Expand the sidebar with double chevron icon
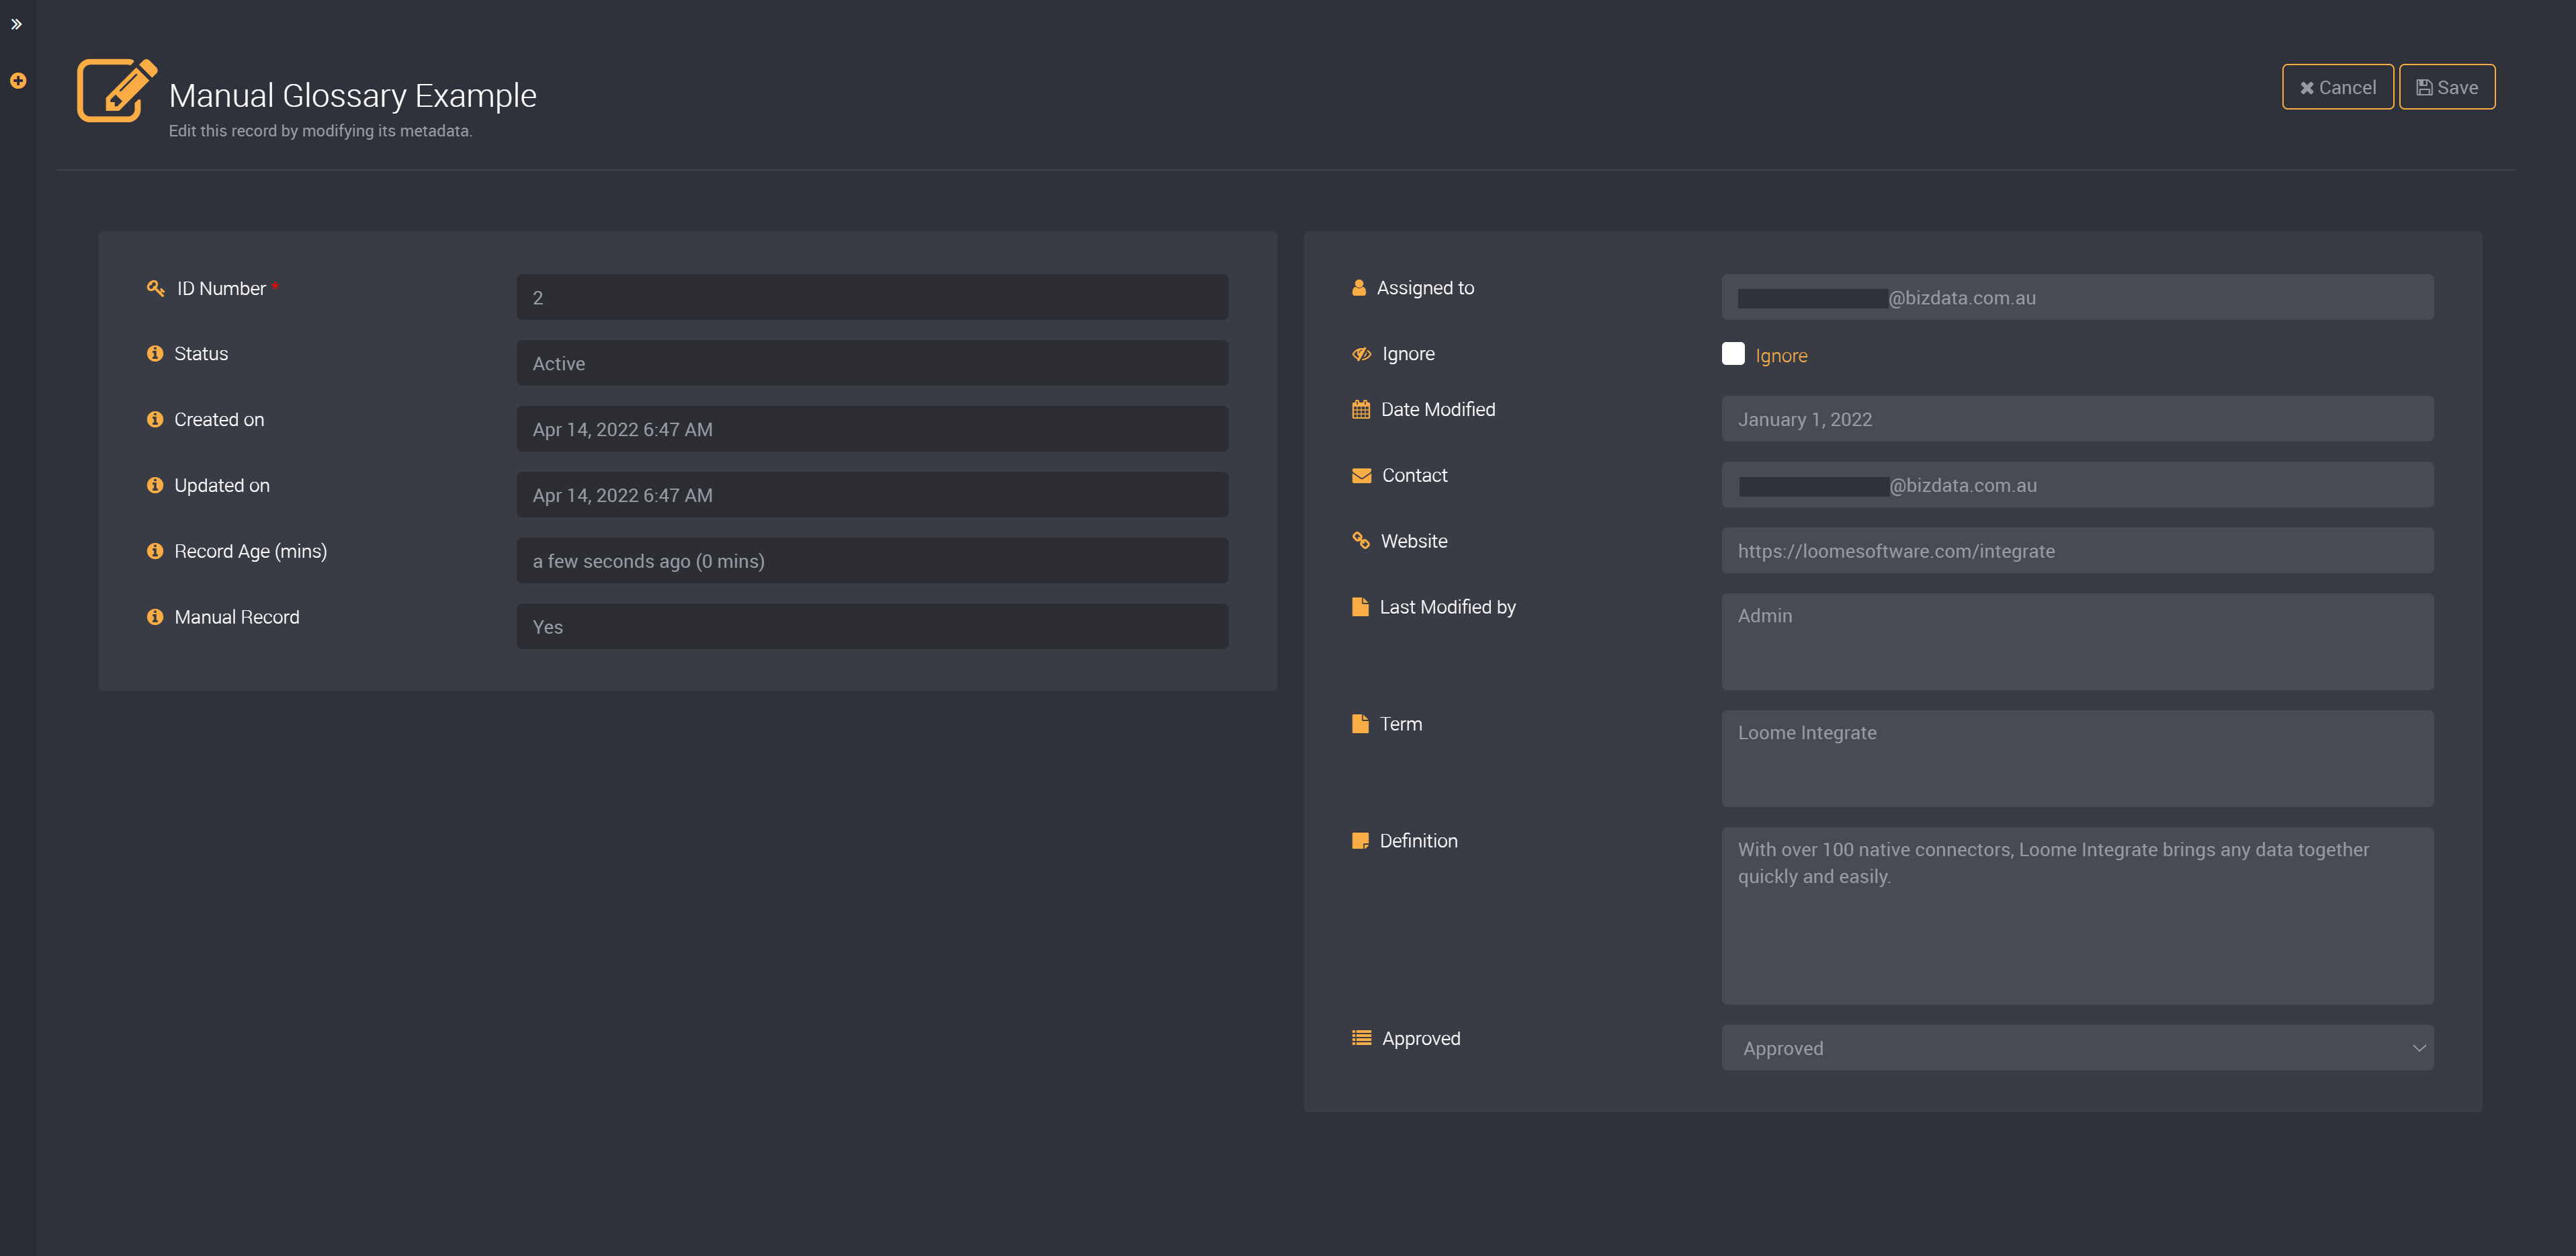Viewport: 2576px width, 1256px height. (x=17, y=24)
